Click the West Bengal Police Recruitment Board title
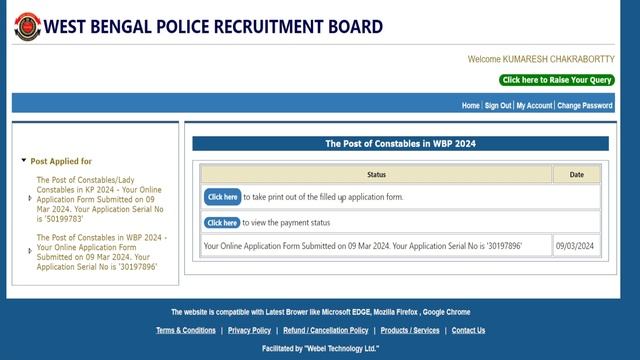The height and width of the screenshot is (360, 640). [213, 27]
